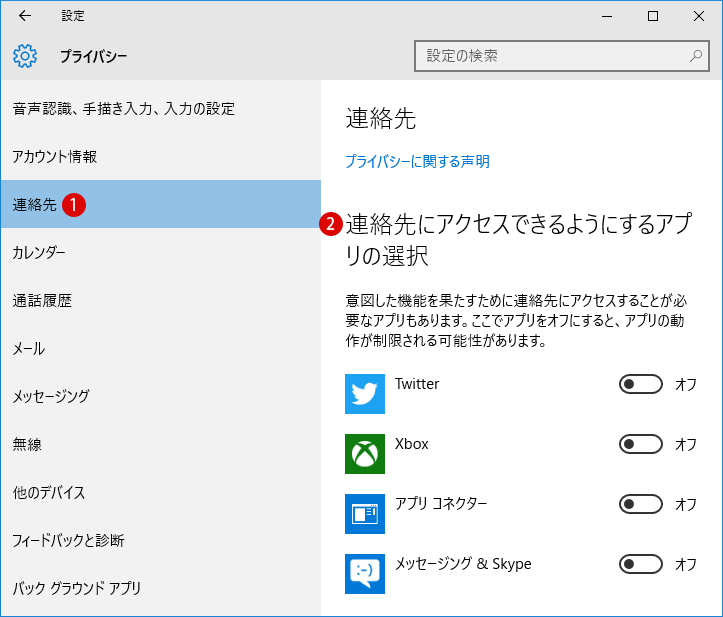The height and width of the screenshot is (617, 723).
Task: Click the privacy settings gear icon
Action: (x=25, y=56)
